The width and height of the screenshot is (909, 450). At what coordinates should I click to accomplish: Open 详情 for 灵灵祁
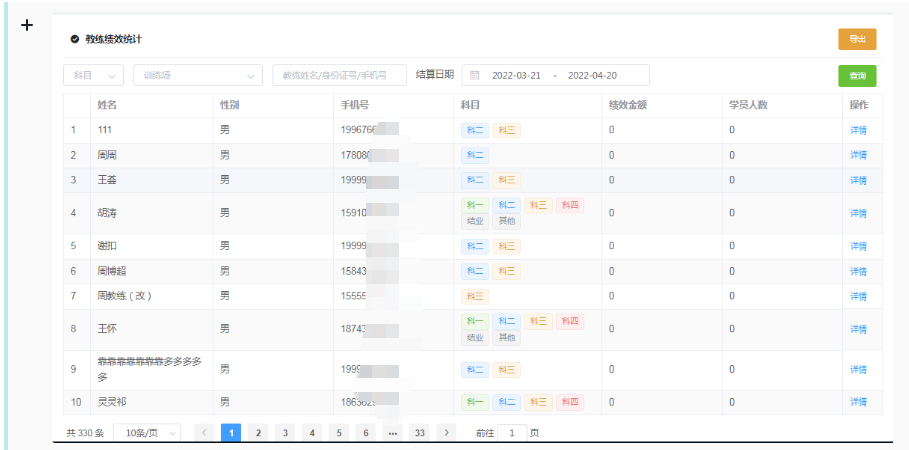(x=858, y=402)
